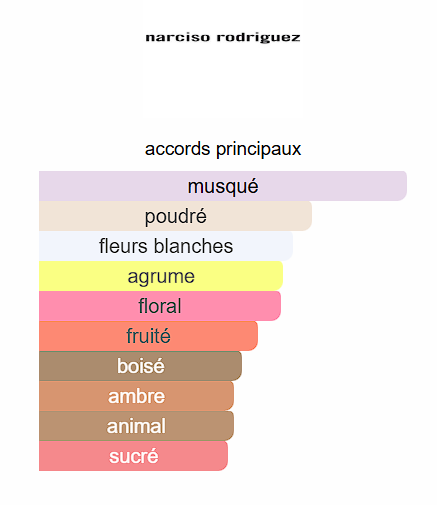Click the brown boisé accord bar

(x=140, y=366)
